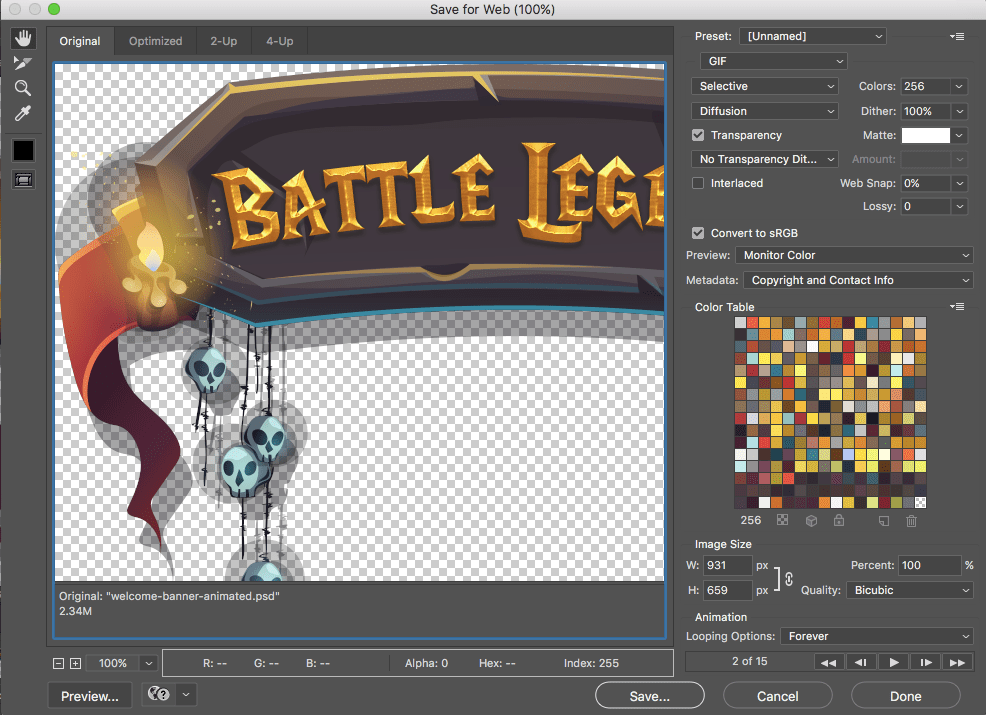
Task: Open the Diffusion dither method dropdown
Action: coord(765,111)
